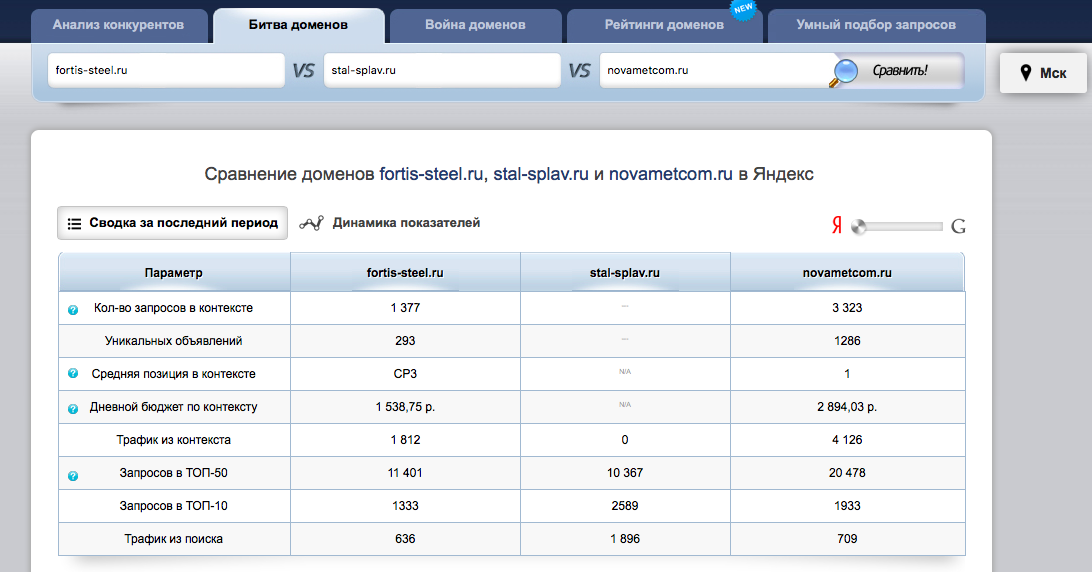This screenshot has width=1092, height=572.
Task: Click the value 3 323 for novametcom.ru
Action: [847, 307]
